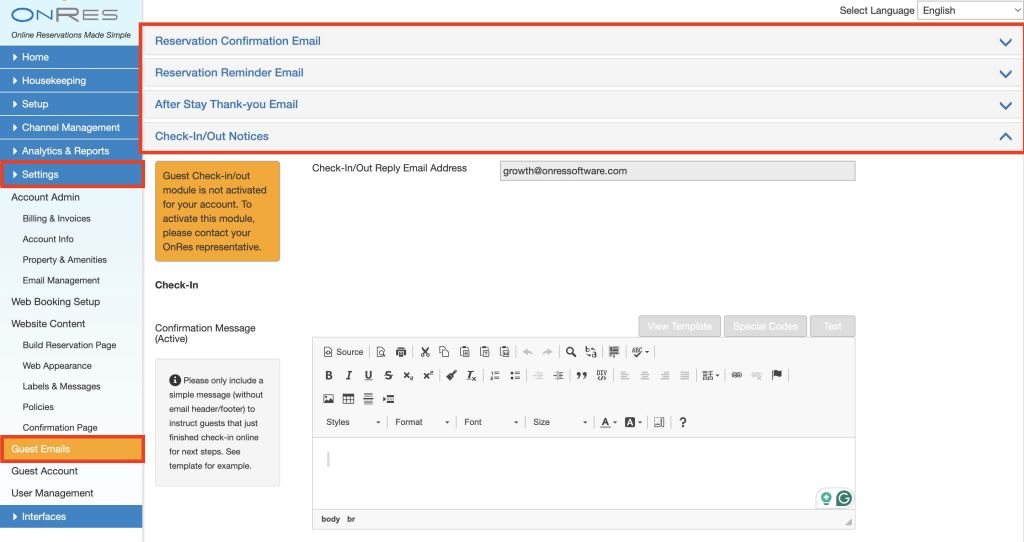This screenshot has height=542, width=1024.
Task: Create a Div container
Action: coord(601,375)
